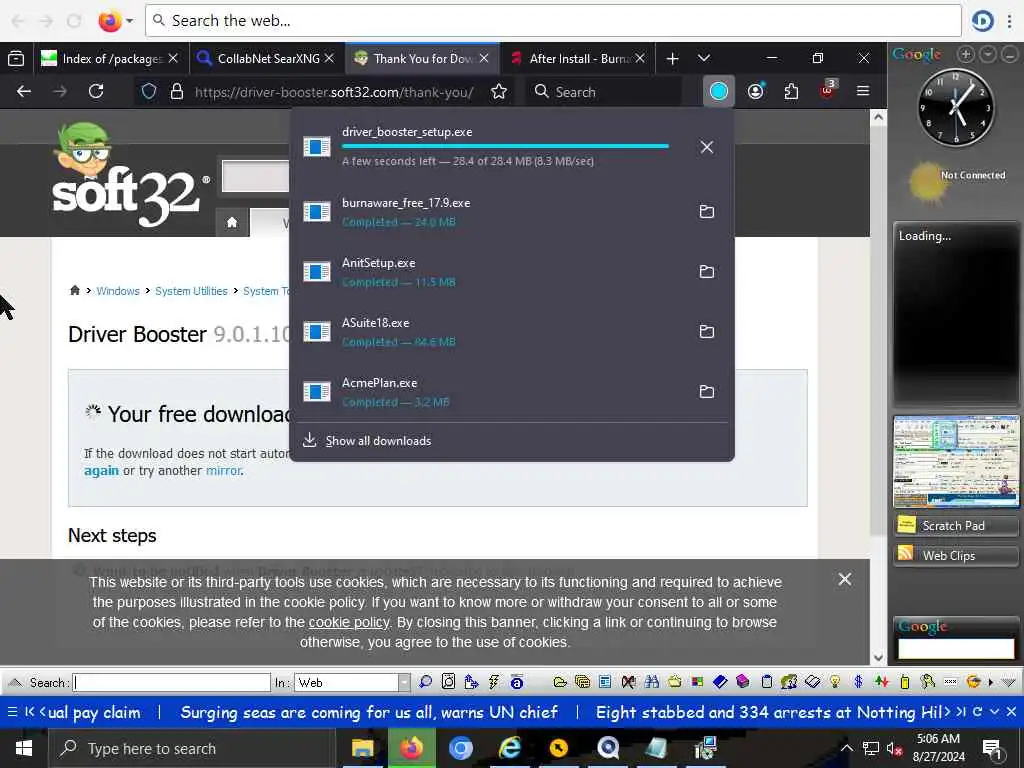1024x768 pixels.
Task: Open containing folder for ASuite18.exe
Action: pos(707,332)
